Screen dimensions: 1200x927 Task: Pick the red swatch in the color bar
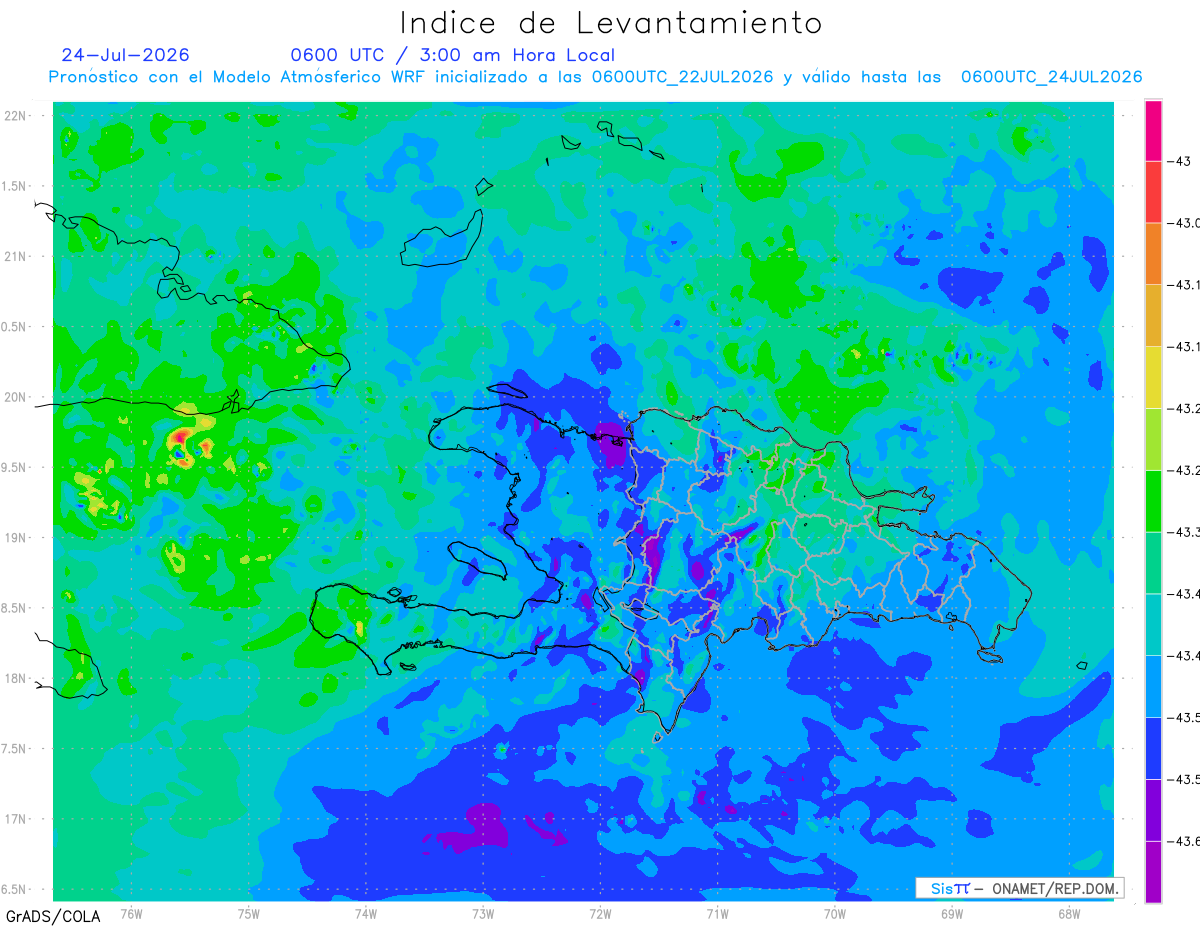[1153, 192]
